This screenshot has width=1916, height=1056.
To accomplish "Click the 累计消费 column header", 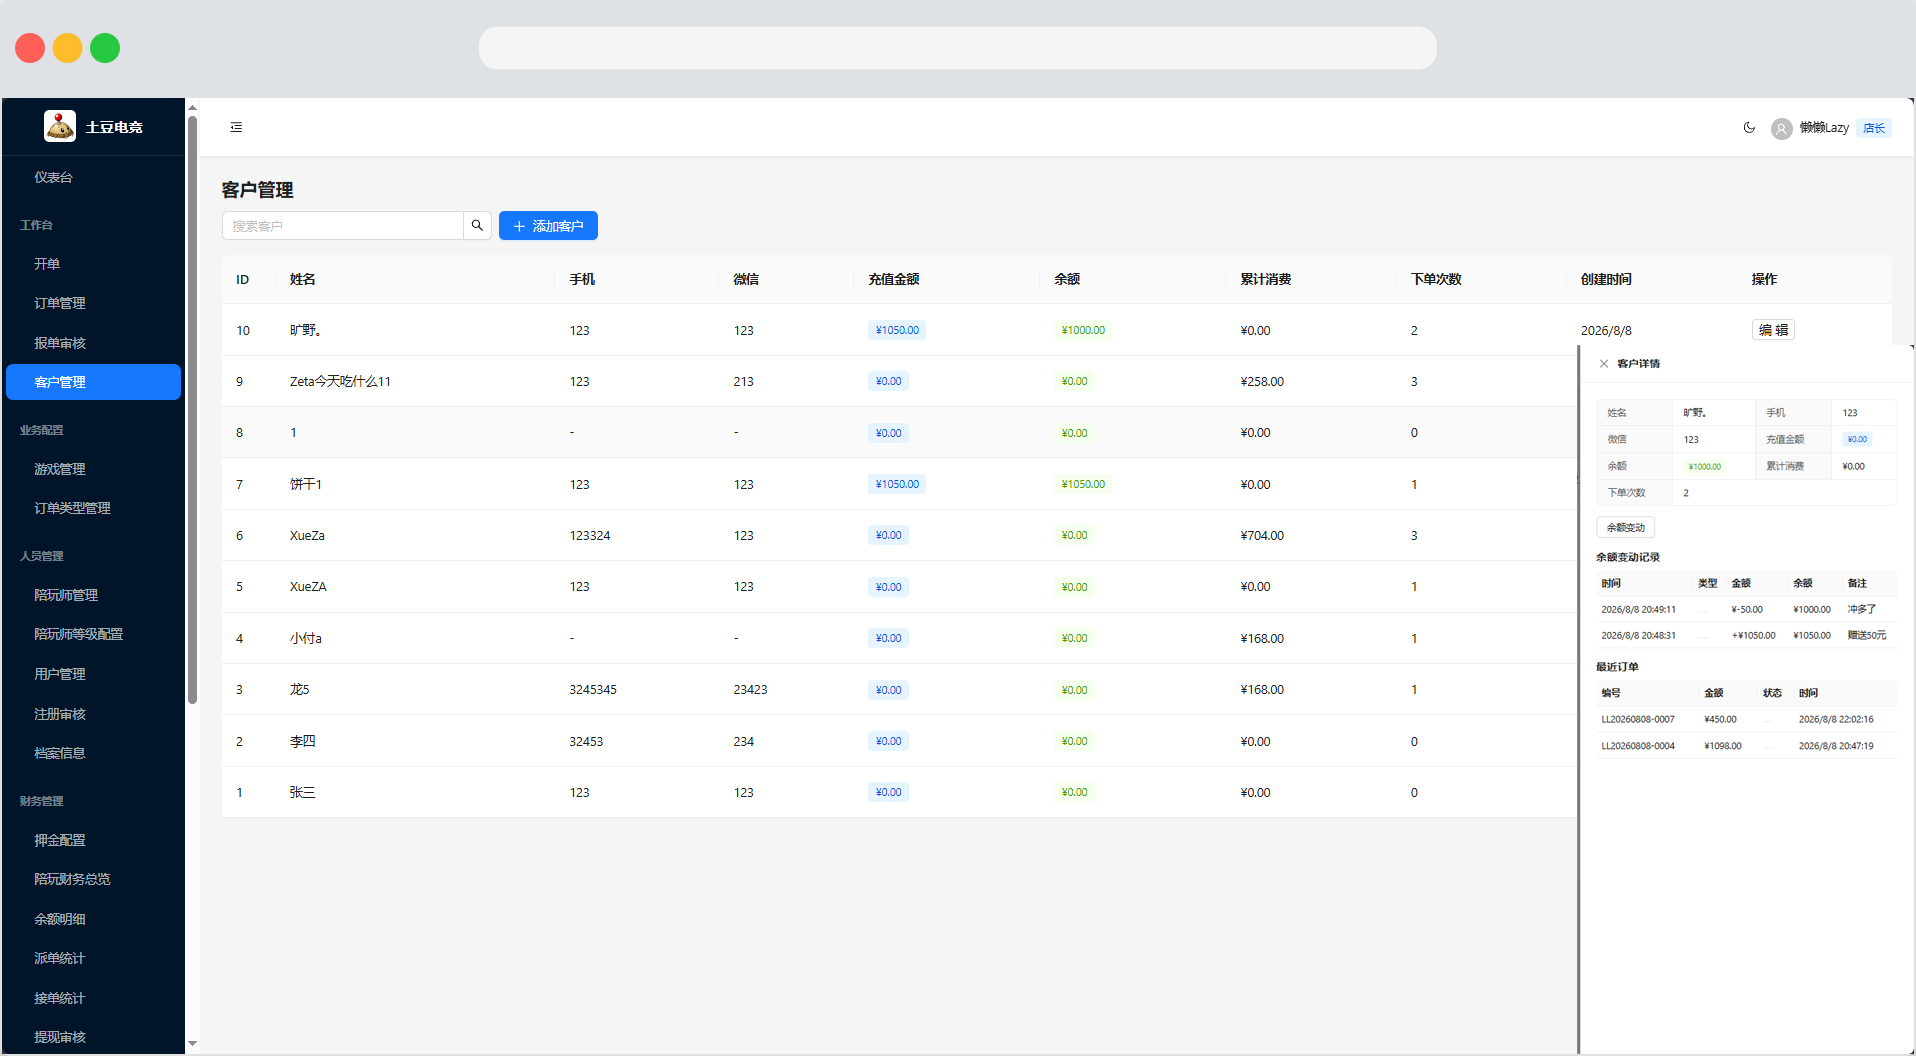I will [1265, 279].
